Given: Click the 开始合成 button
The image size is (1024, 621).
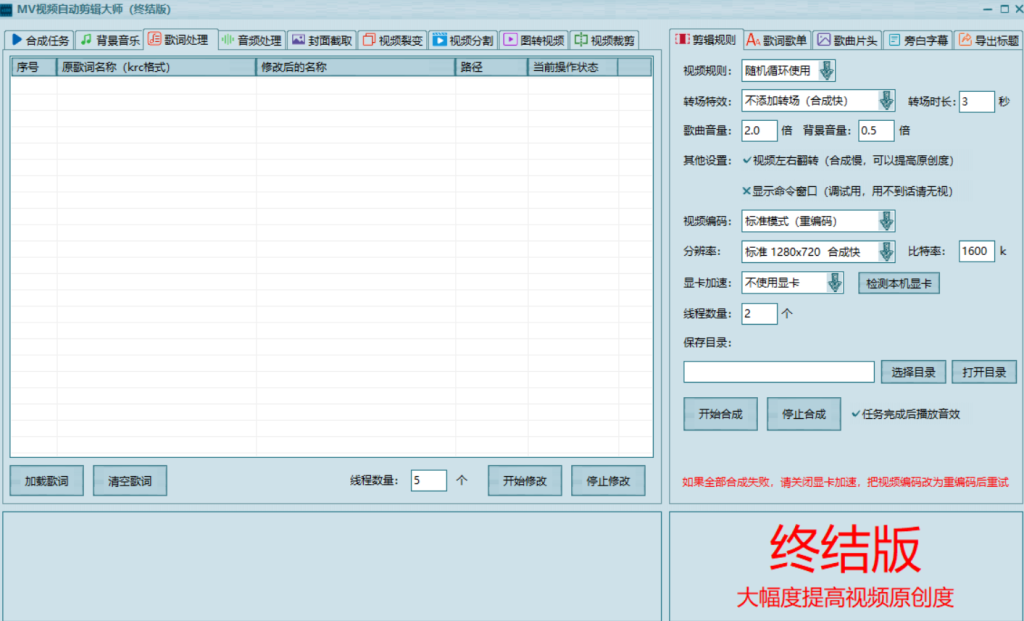Looking at the screenshot, I should point(720,414).
